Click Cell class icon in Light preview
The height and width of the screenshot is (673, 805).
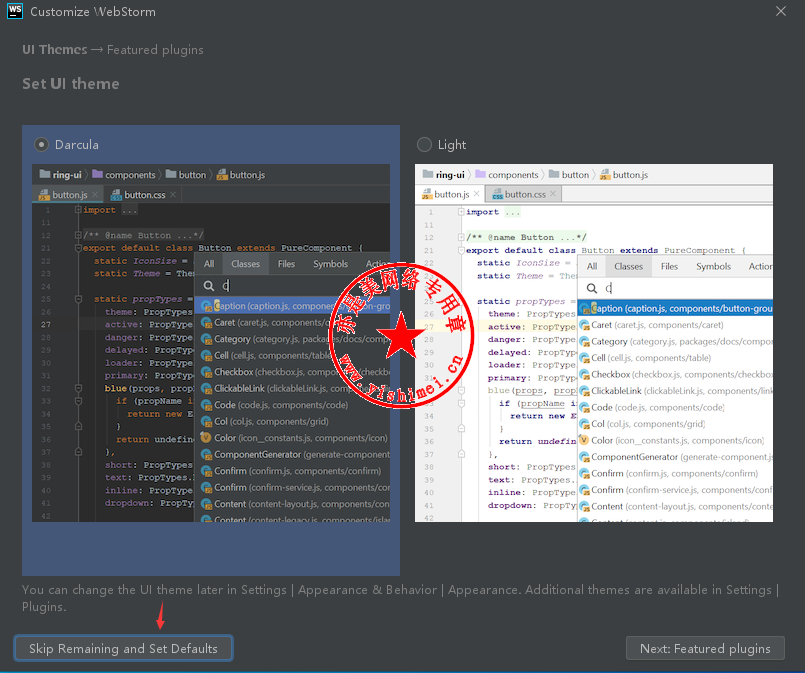(x=584, y=358)
